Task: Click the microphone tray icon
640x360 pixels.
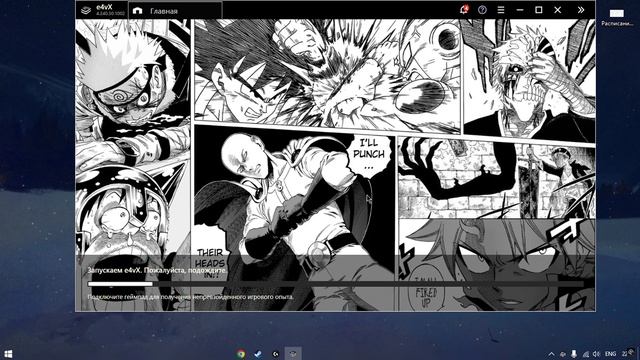Action: 574,354
